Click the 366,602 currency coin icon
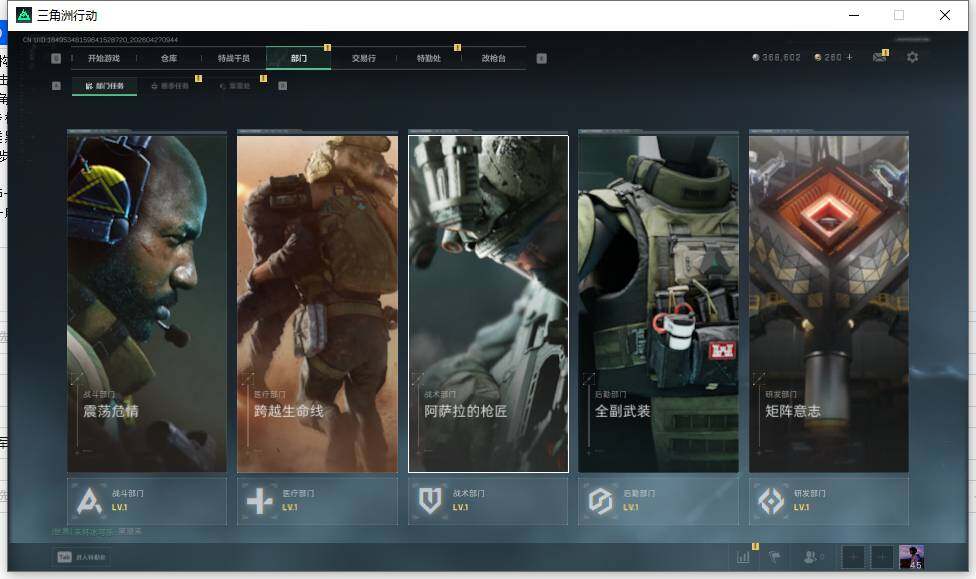Screen dimensions: 976x579 click(x=756, y=57)
